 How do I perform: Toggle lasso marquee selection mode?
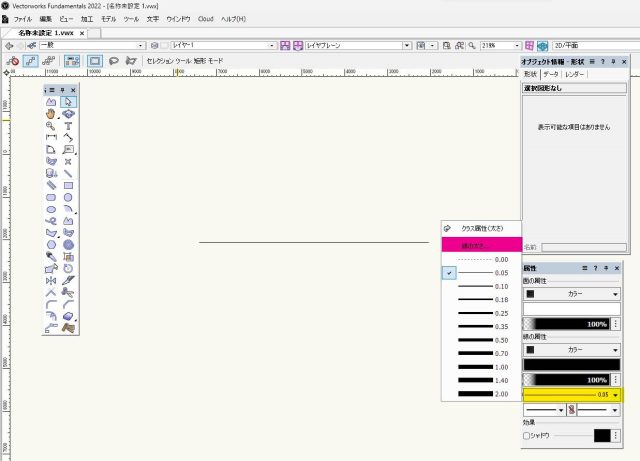(113, 61)
